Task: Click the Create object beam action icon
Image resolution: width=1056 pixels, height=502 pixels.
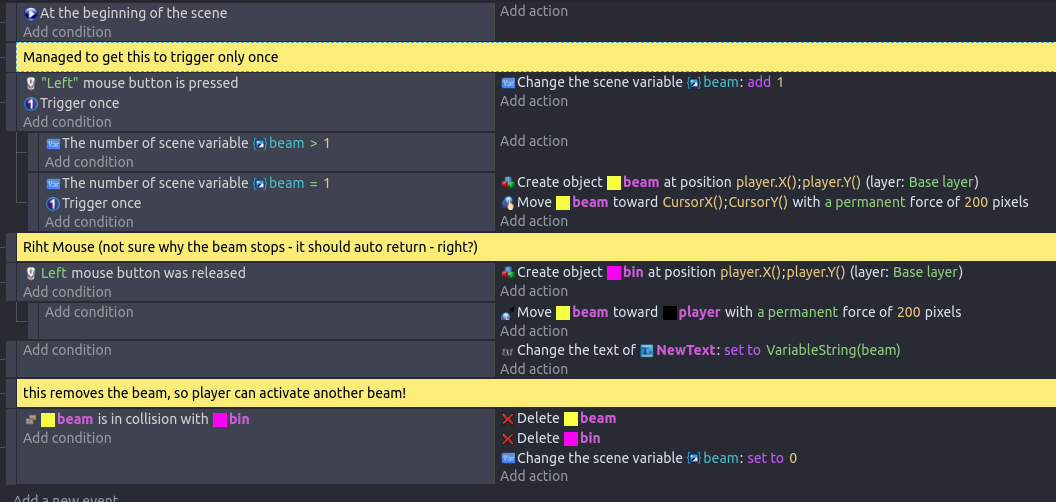Action: click(x=508, y=182)
